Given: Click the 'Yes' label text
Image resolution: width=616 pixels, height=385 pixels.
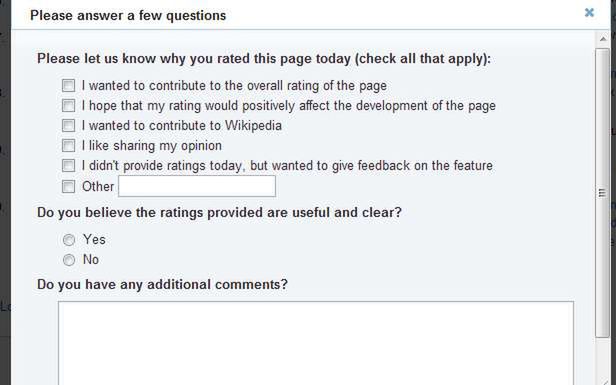Looking at the screenshot, I should coord(94,239).
